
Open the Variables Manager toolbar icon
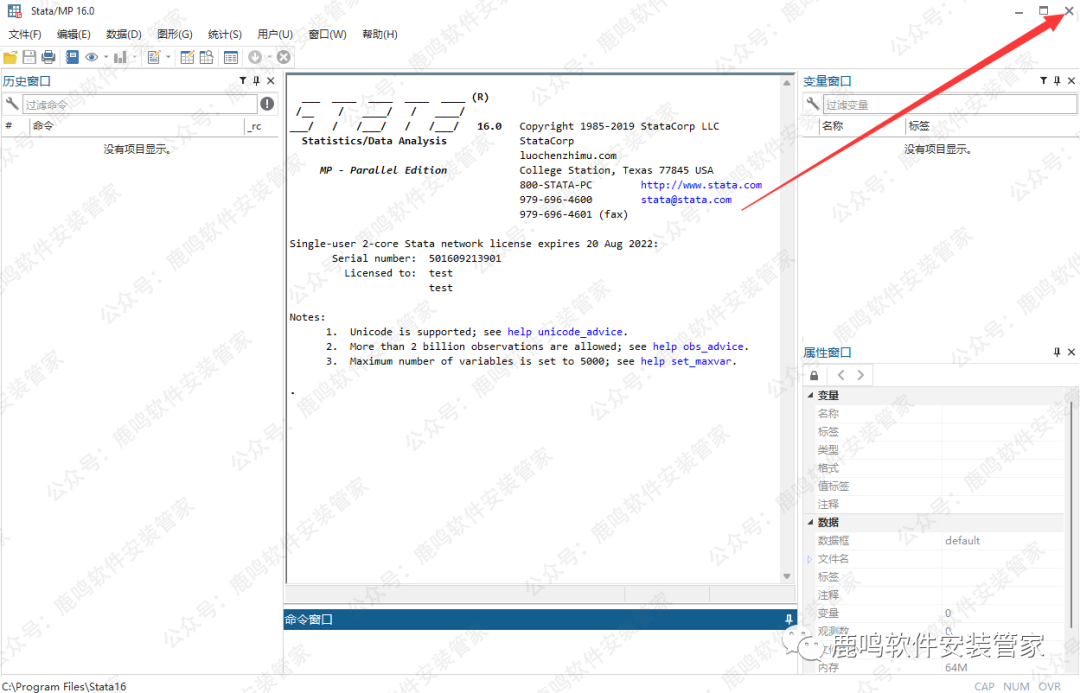click(231, 57)
